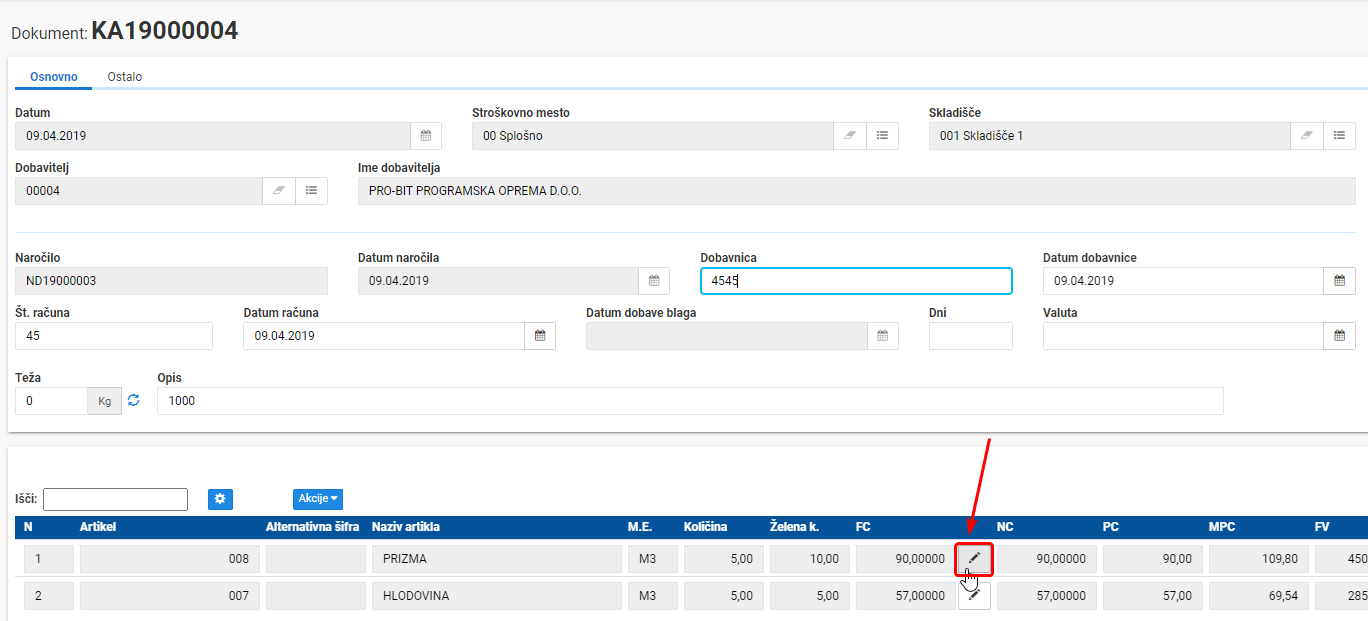Open calendar for Datum računa

click(x=540, y=336)
